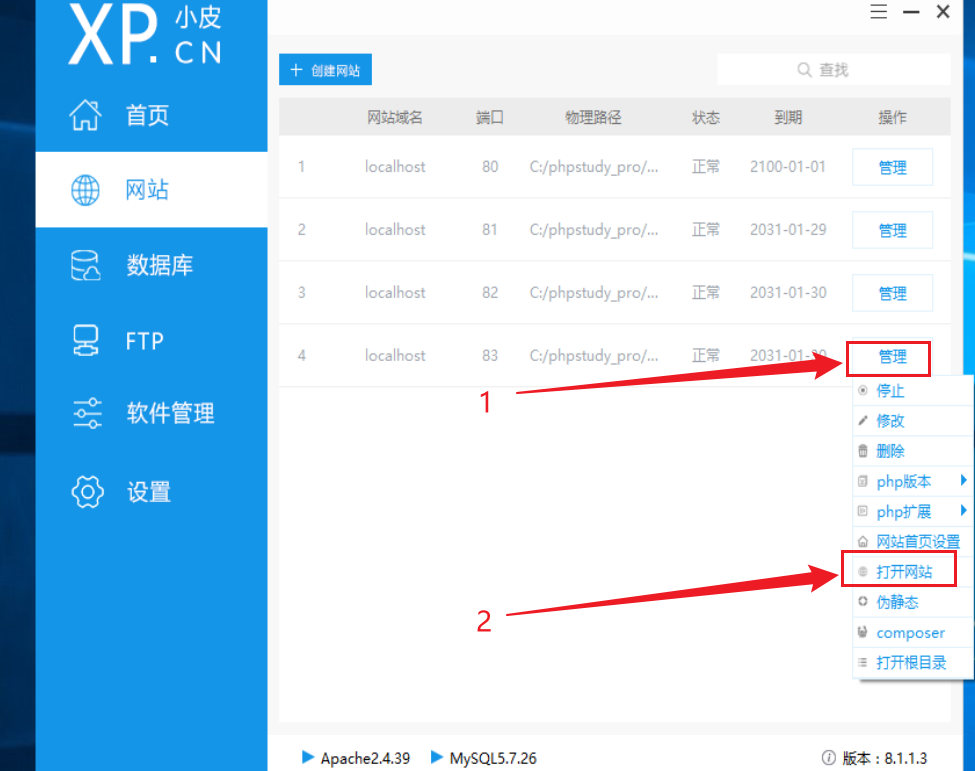Viewport: 975px width, 771px height.
Task: Click port number 83 cell
Action: pyautogui.click(x=490, y=355)
